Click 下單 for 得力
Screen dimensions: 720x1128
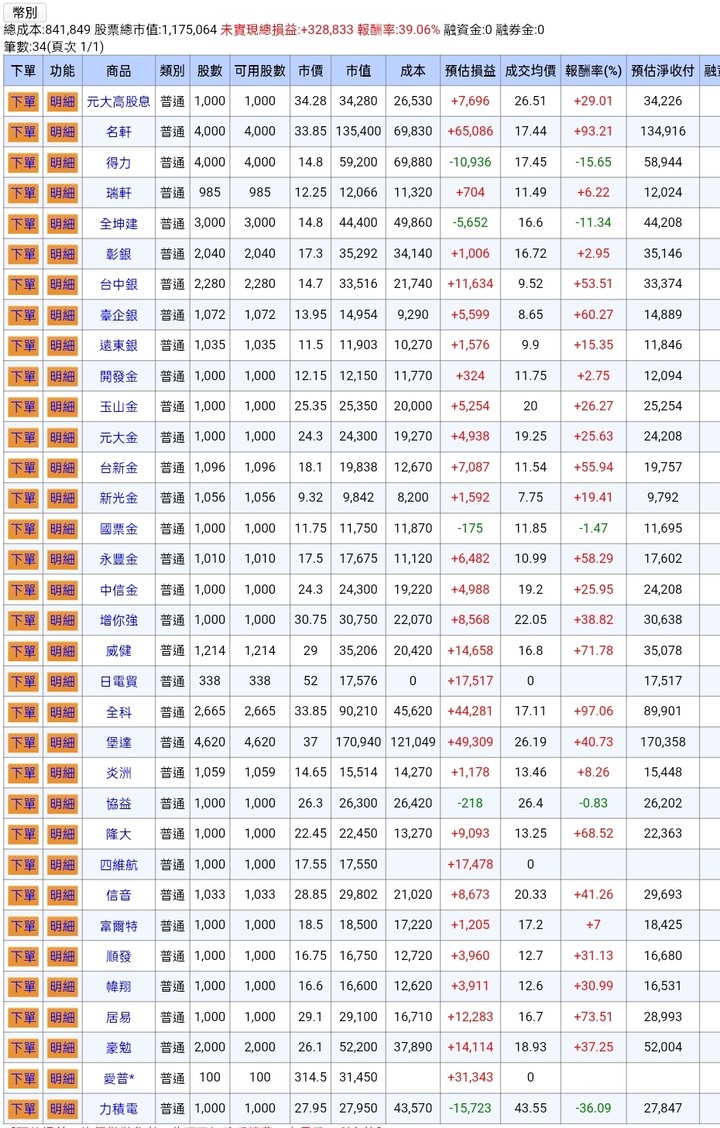(23, 163)
